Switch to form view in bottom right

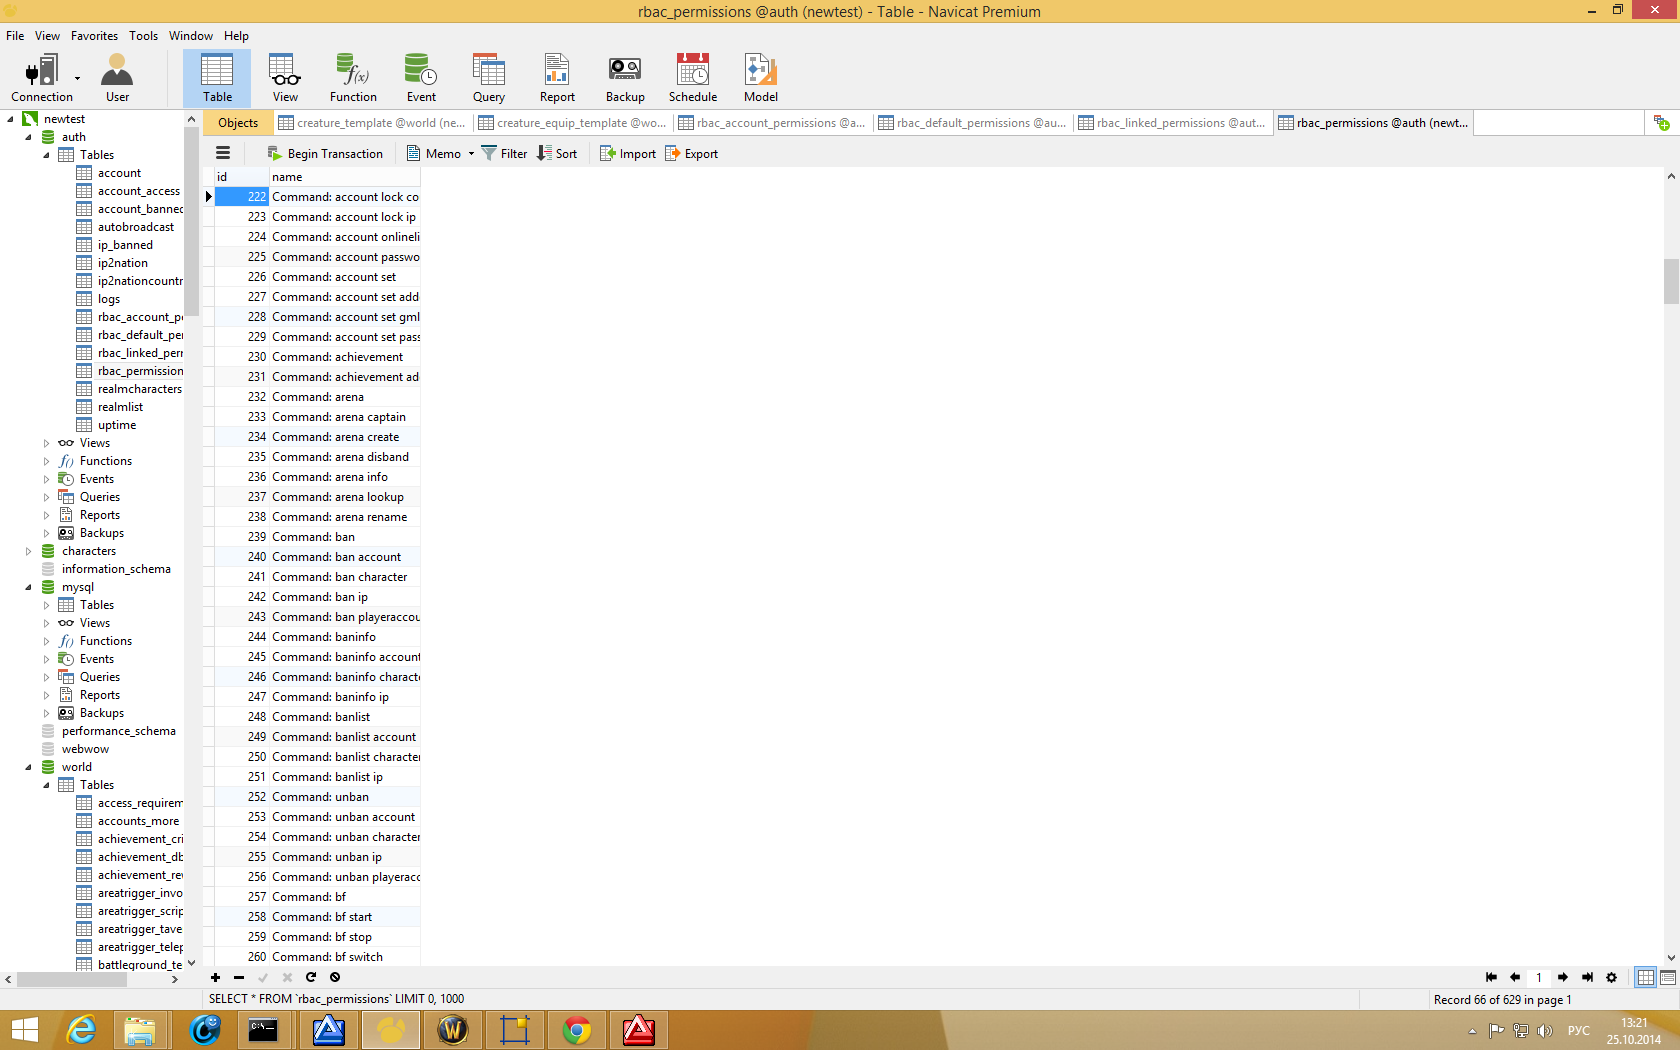click(1667, 978)
